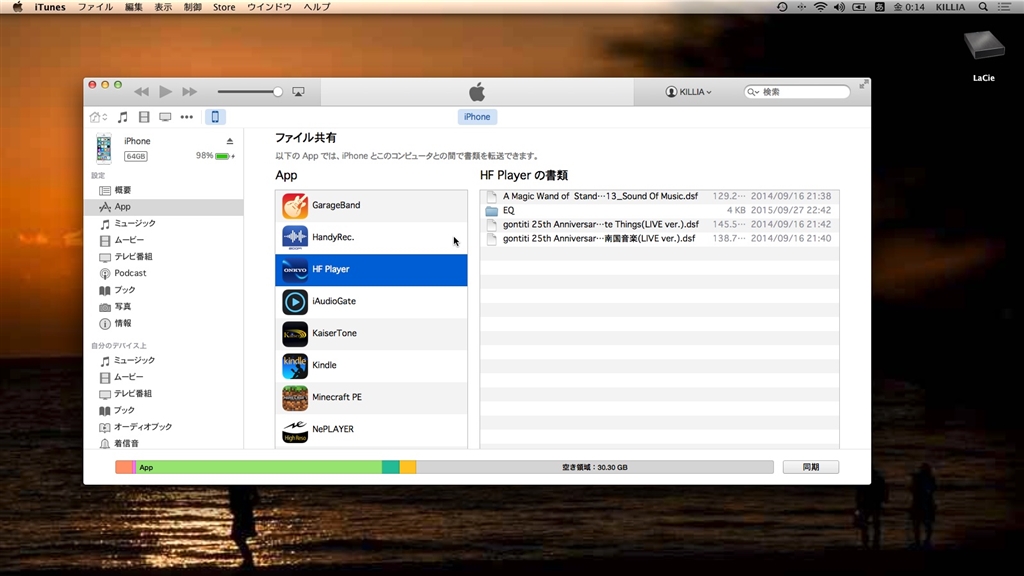Open テレビ番組 under settings

point(163,257)
